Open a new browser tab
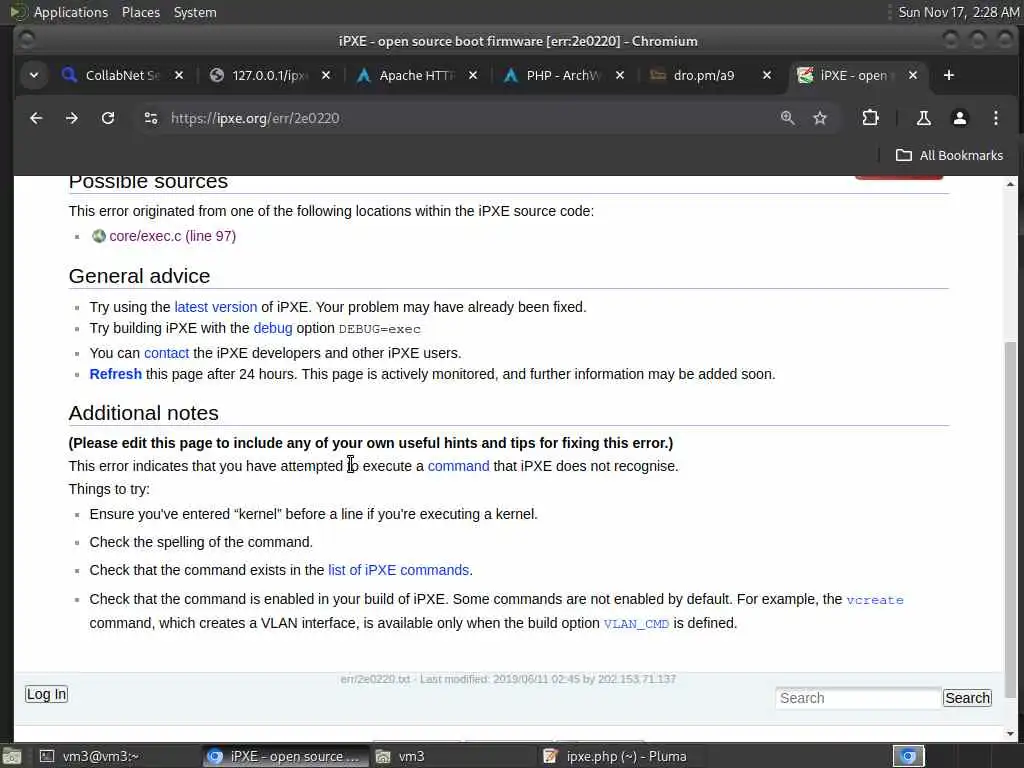The image size is (1024, 768). click(949, 76)
